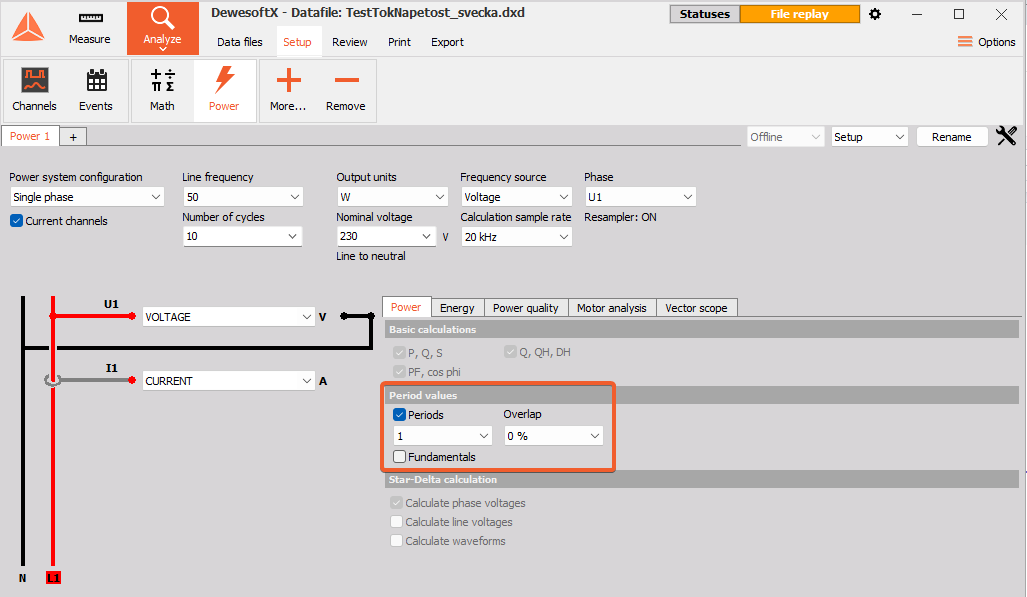Screen dimensions: 1027x597
Task: Switch to Measure mode
Action: [90, 28]
